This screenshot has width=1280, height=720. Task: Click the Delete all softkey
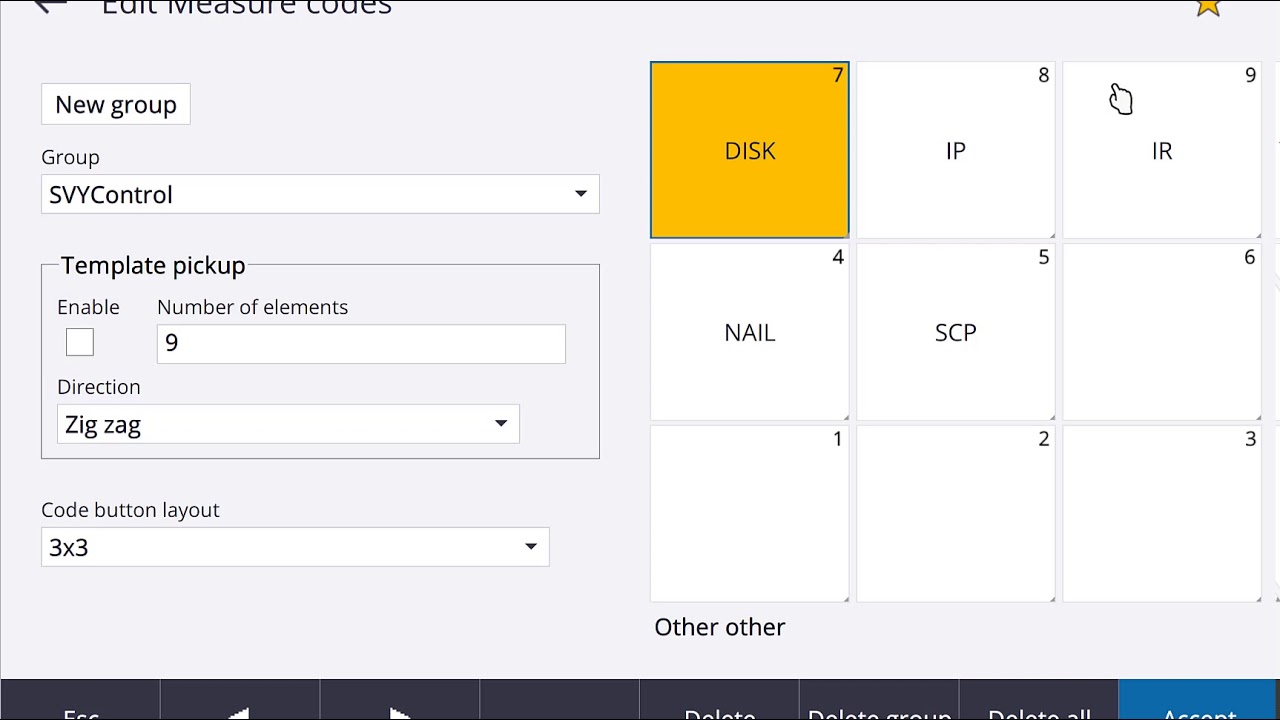[x=1039, y=700]
